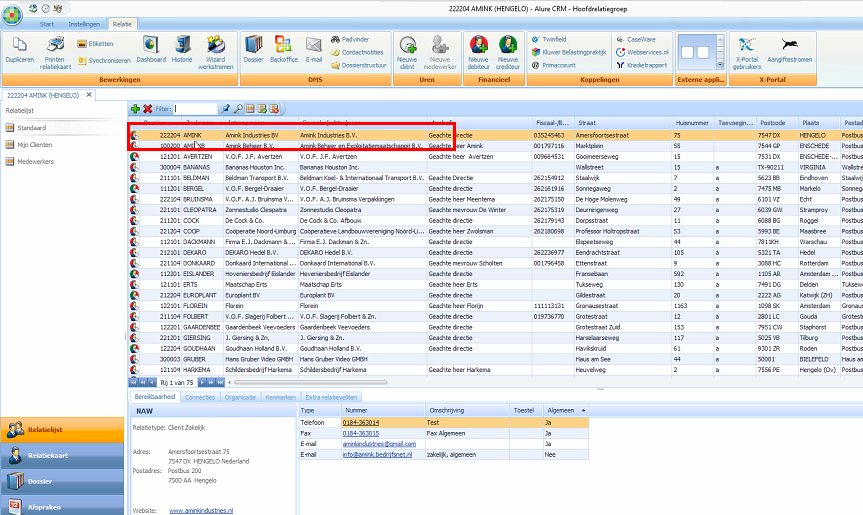863x515 pixels.
Task: Open the Dossier navigation button in sidebar
Action: [62, 481]
